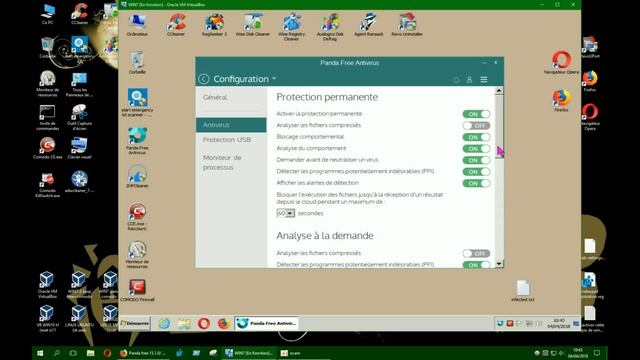The image size is (640, 360).
Task: Click the VM Démarrer start button
Action: pyautogui.click(x=135, y=323)
